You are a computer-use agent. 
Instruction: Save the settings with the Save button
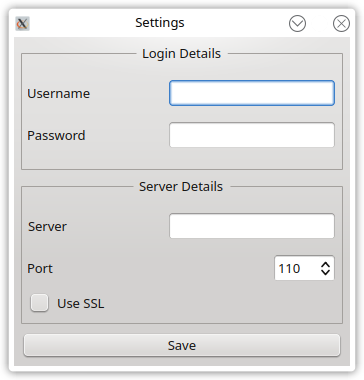pyautogui.click(x=182, y=345)
